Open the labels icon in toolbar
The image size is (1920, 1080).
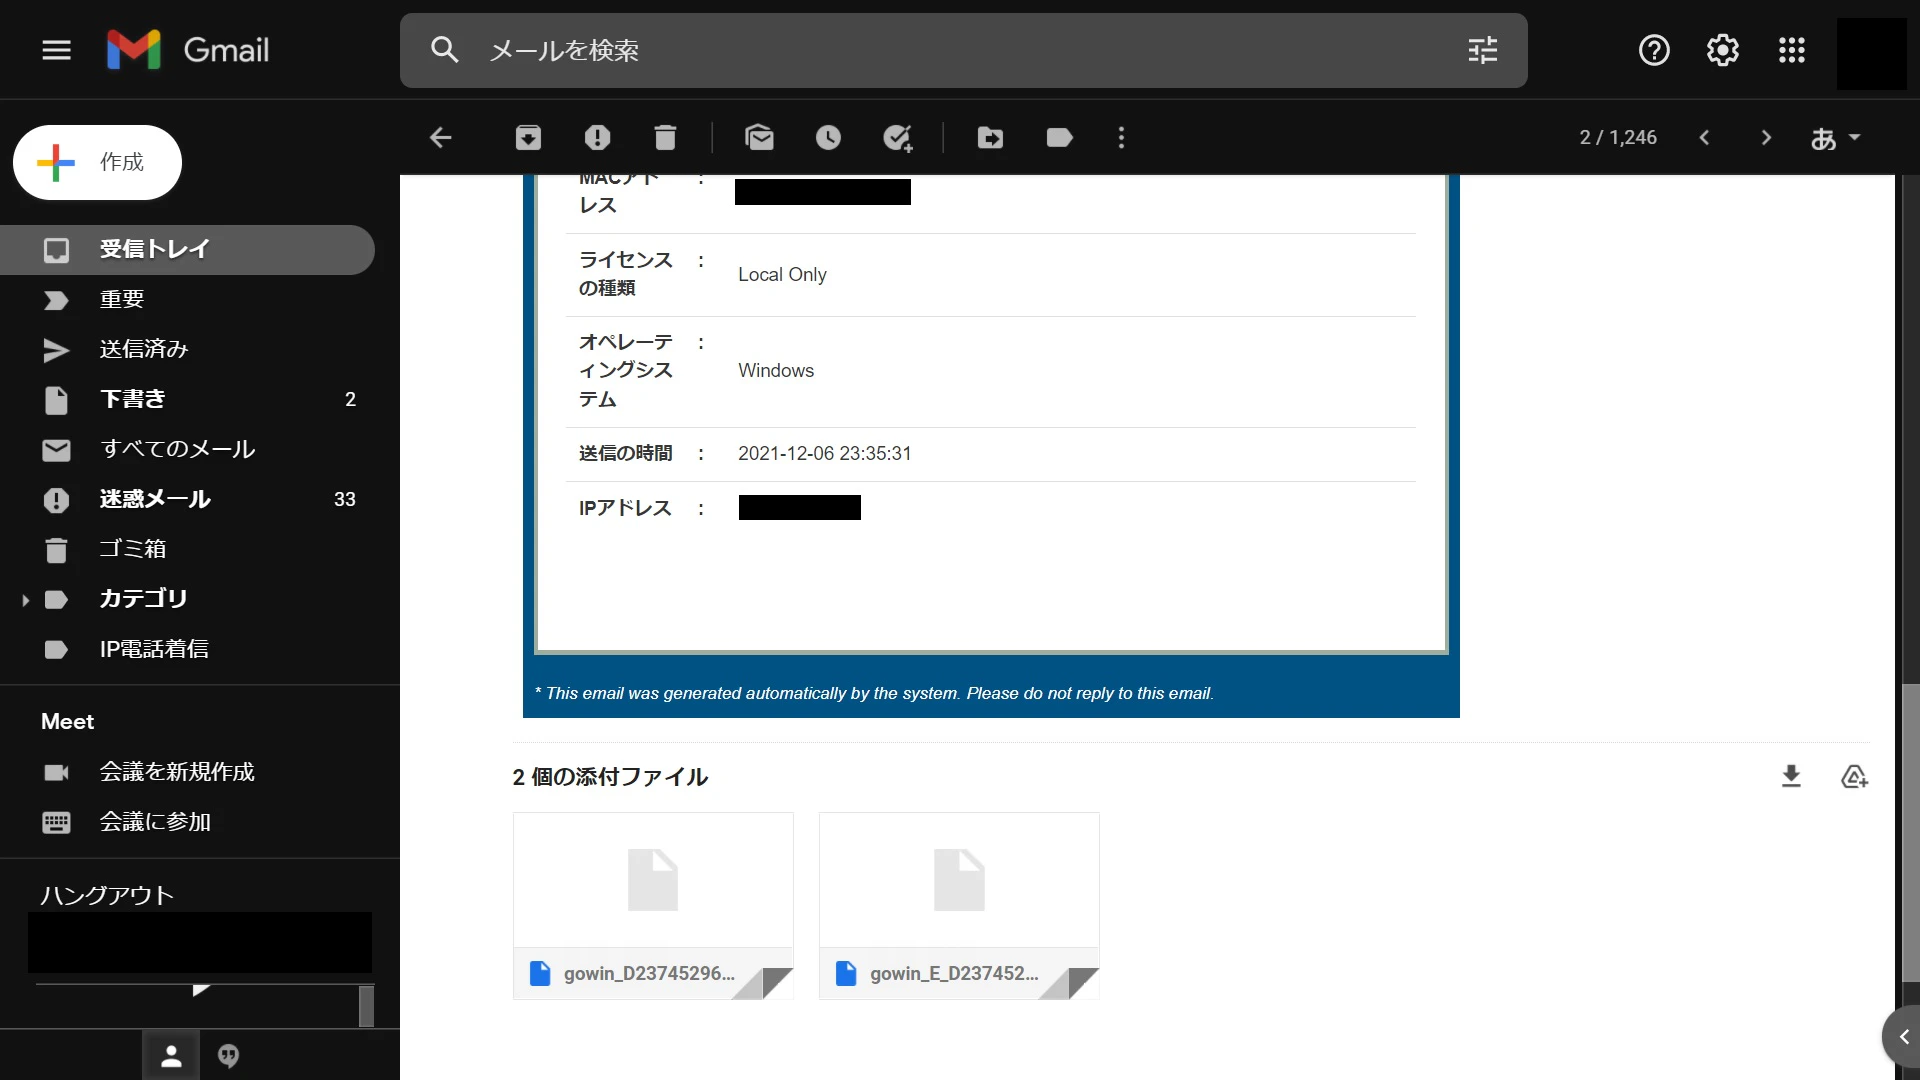pyautogui.click(x=1059, y=138)
